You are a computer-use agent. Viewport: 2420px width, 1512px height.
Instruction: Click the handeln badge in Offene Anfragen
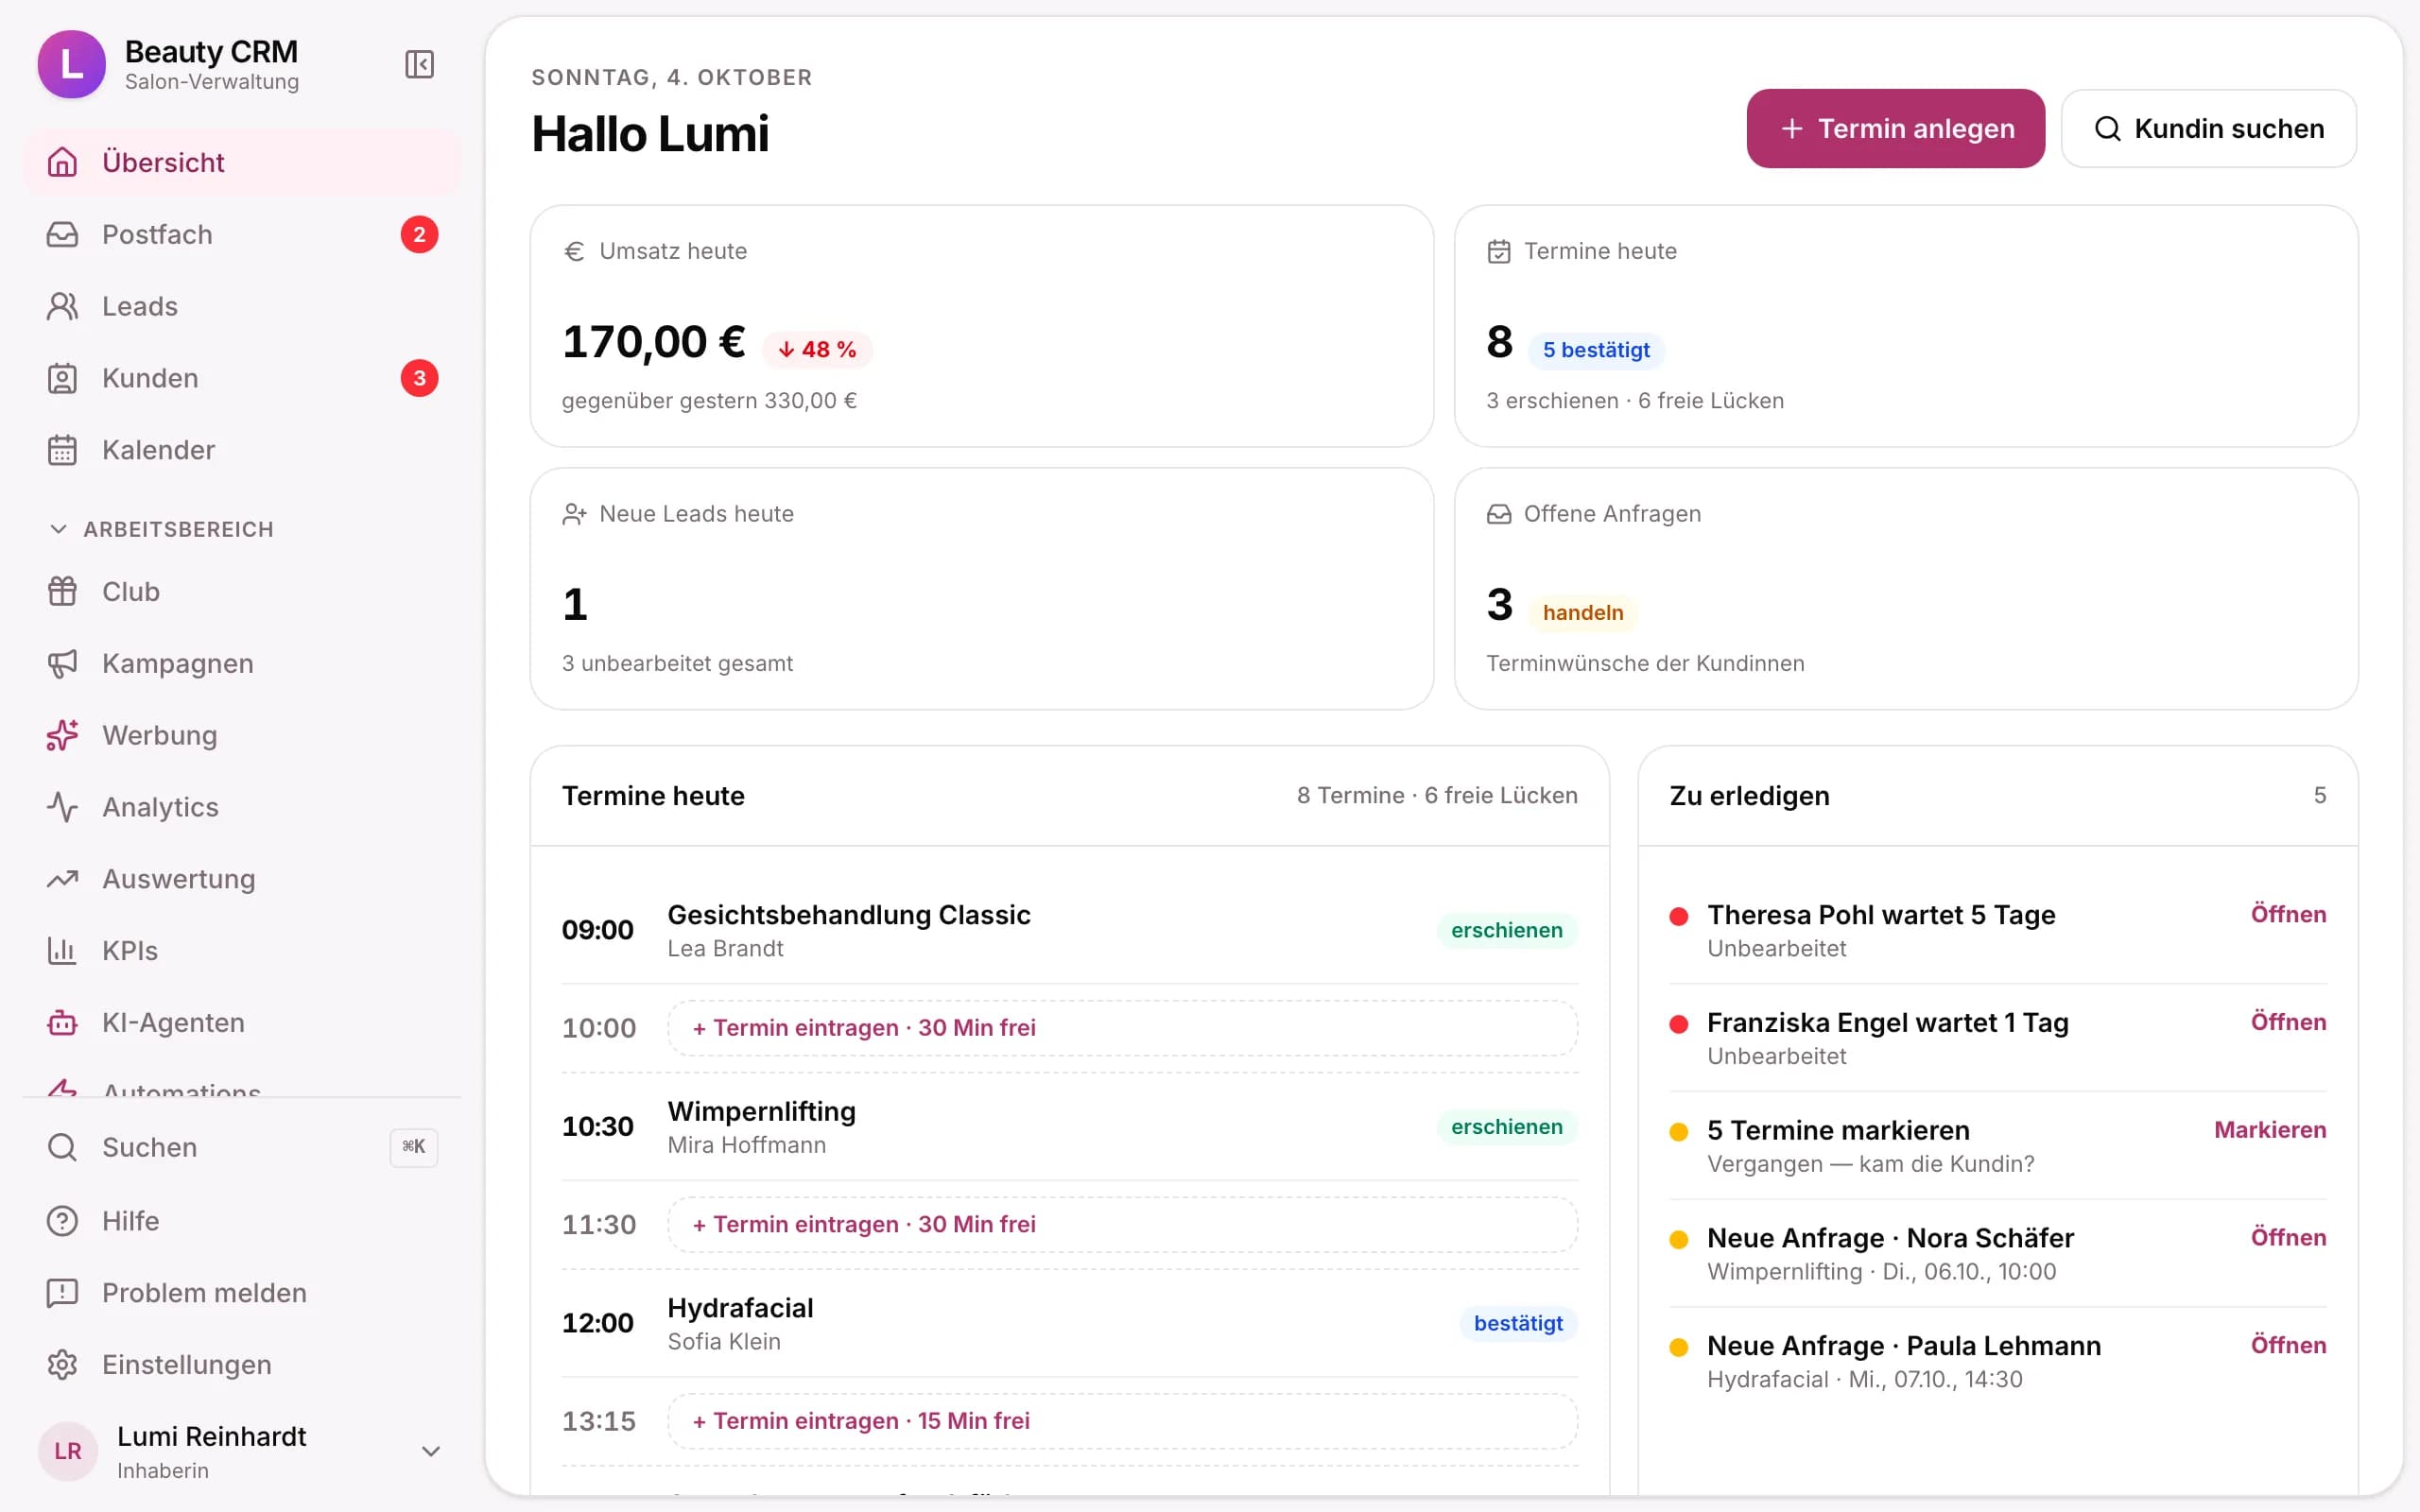(x=1583, y=613)
